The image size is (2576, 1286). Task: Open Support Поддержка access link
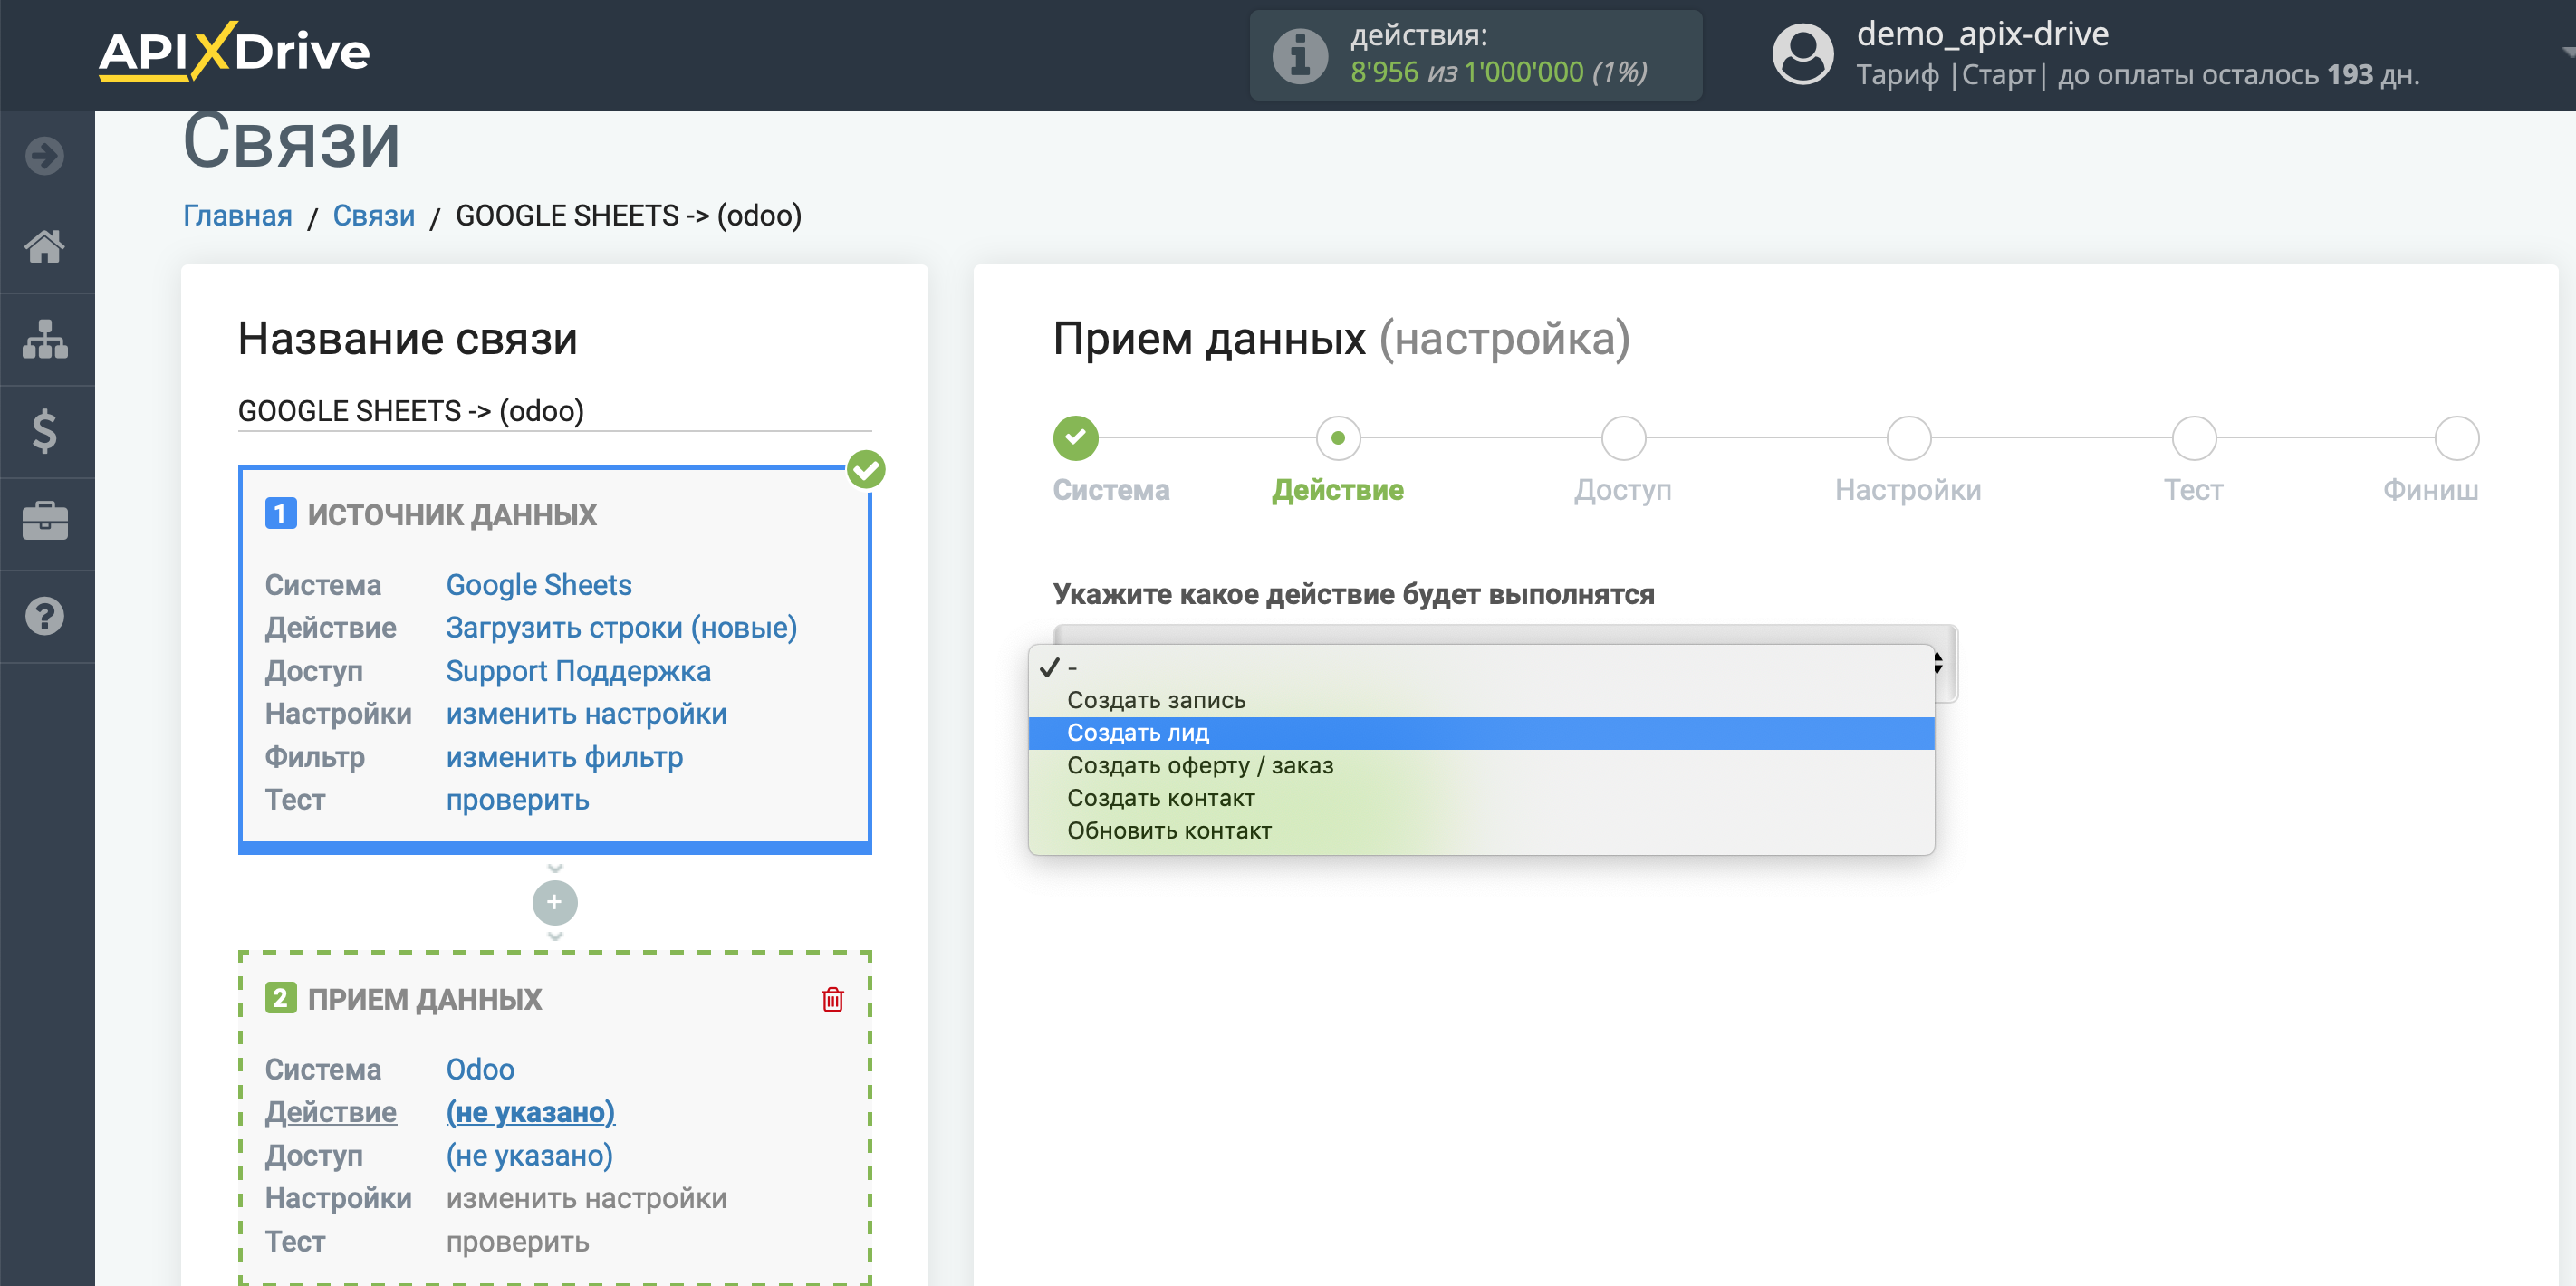click(578, 670)
